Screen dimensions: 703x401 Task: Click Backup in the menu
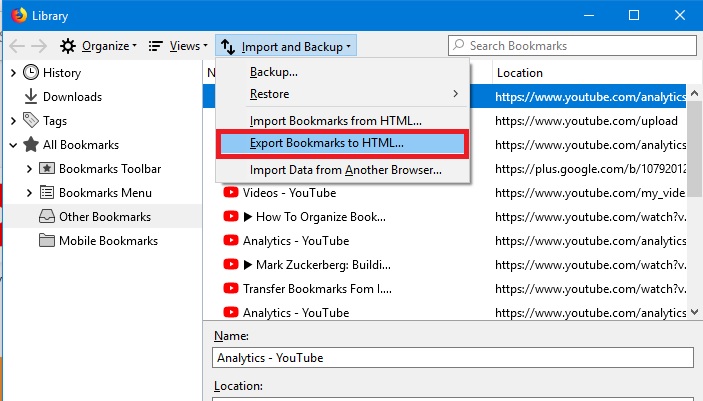pyautogui.click(x=273, y=72)
